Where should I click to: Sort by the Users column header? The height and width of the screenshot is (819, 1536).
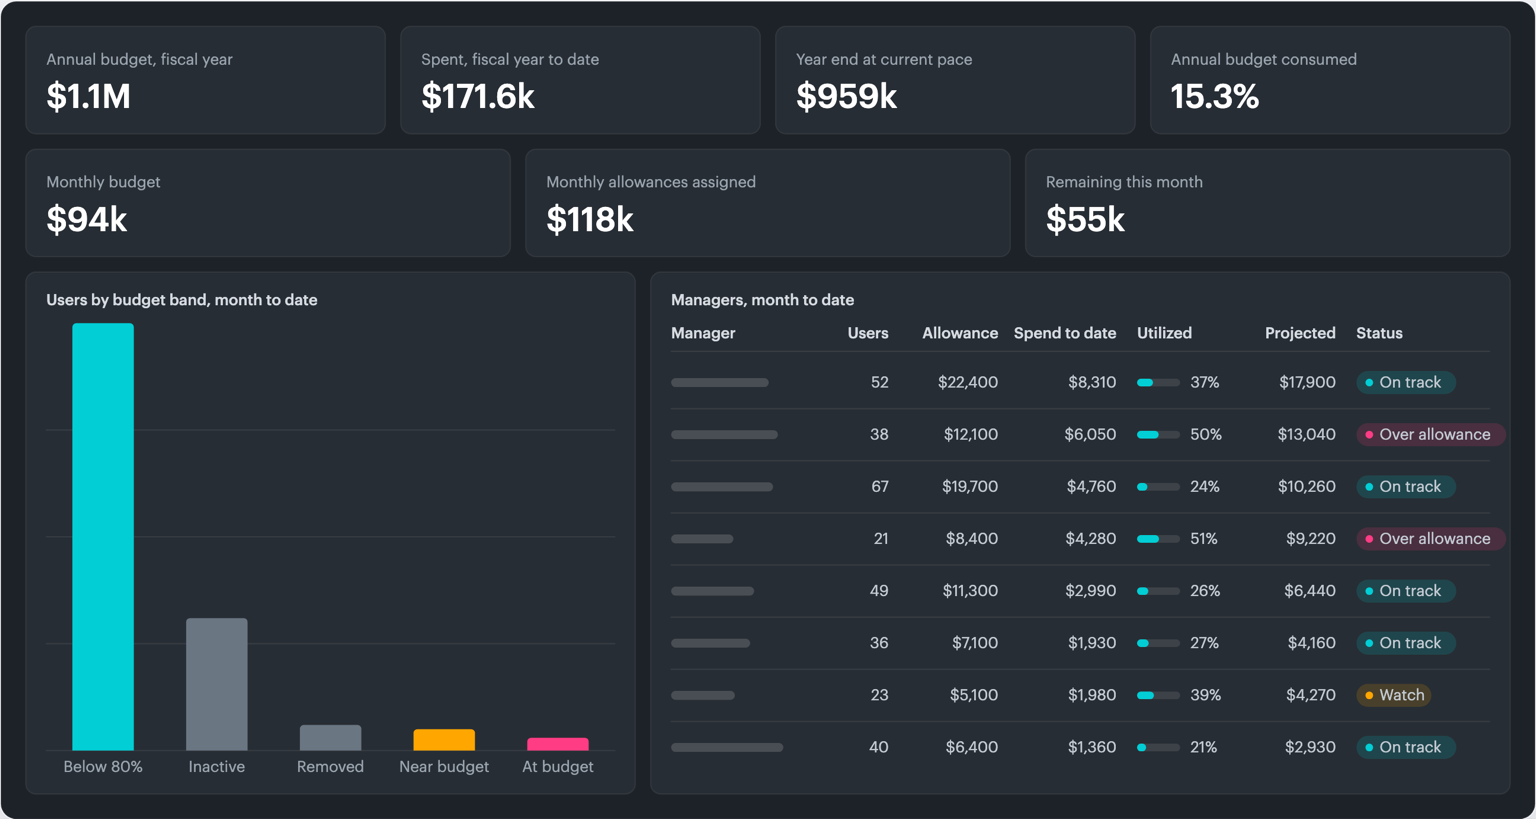click(868, 333)
